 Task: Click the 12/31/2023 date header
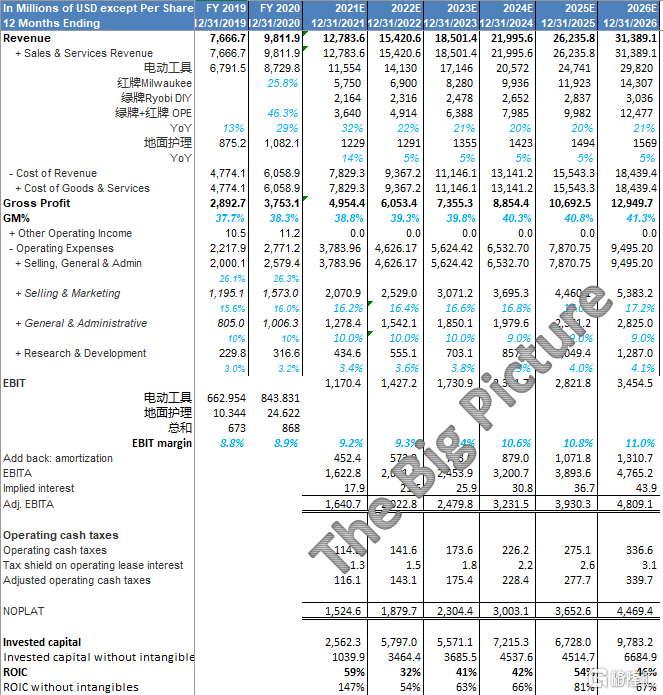450,23
